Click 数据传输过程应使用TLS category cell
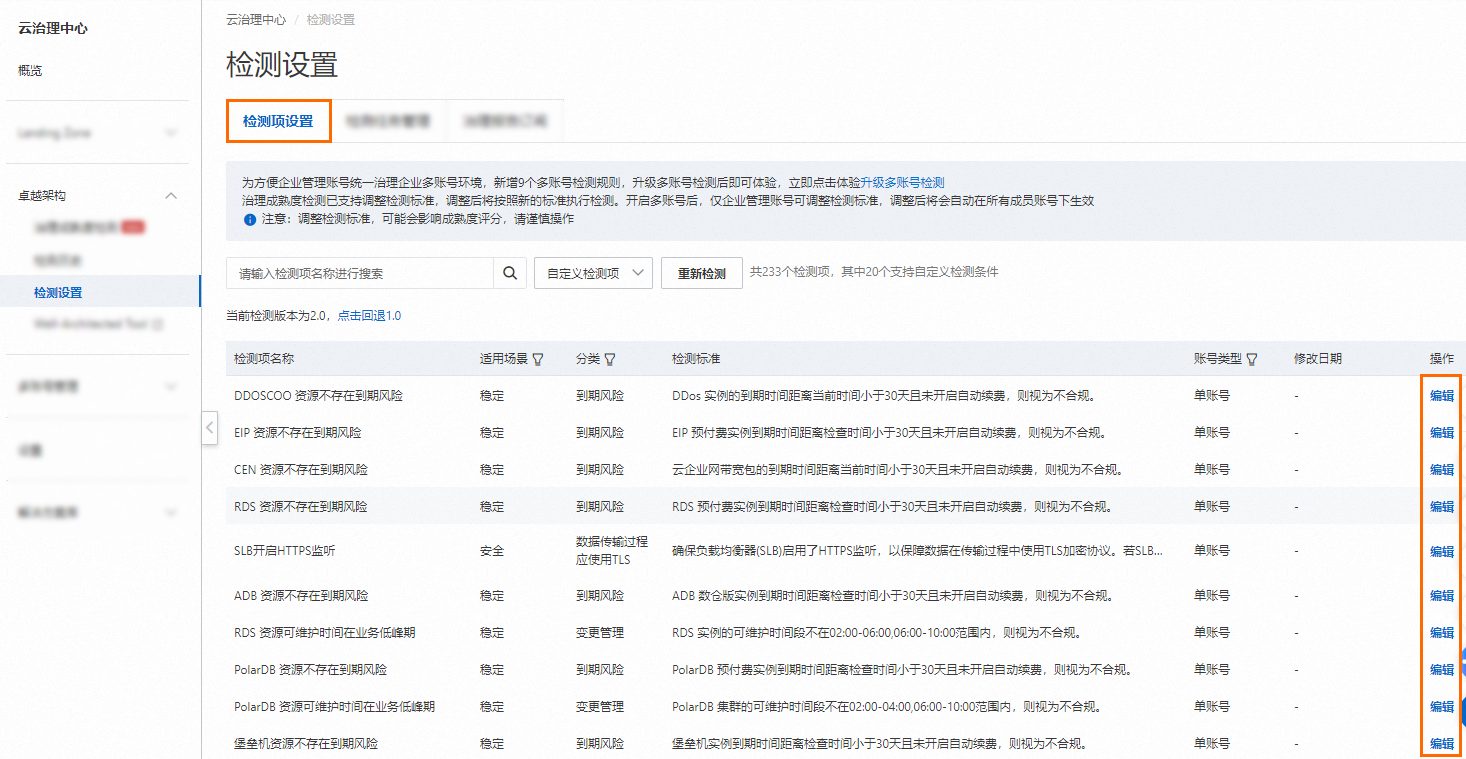This screenshot has height=759, width=1466. [x=612, y=551]
